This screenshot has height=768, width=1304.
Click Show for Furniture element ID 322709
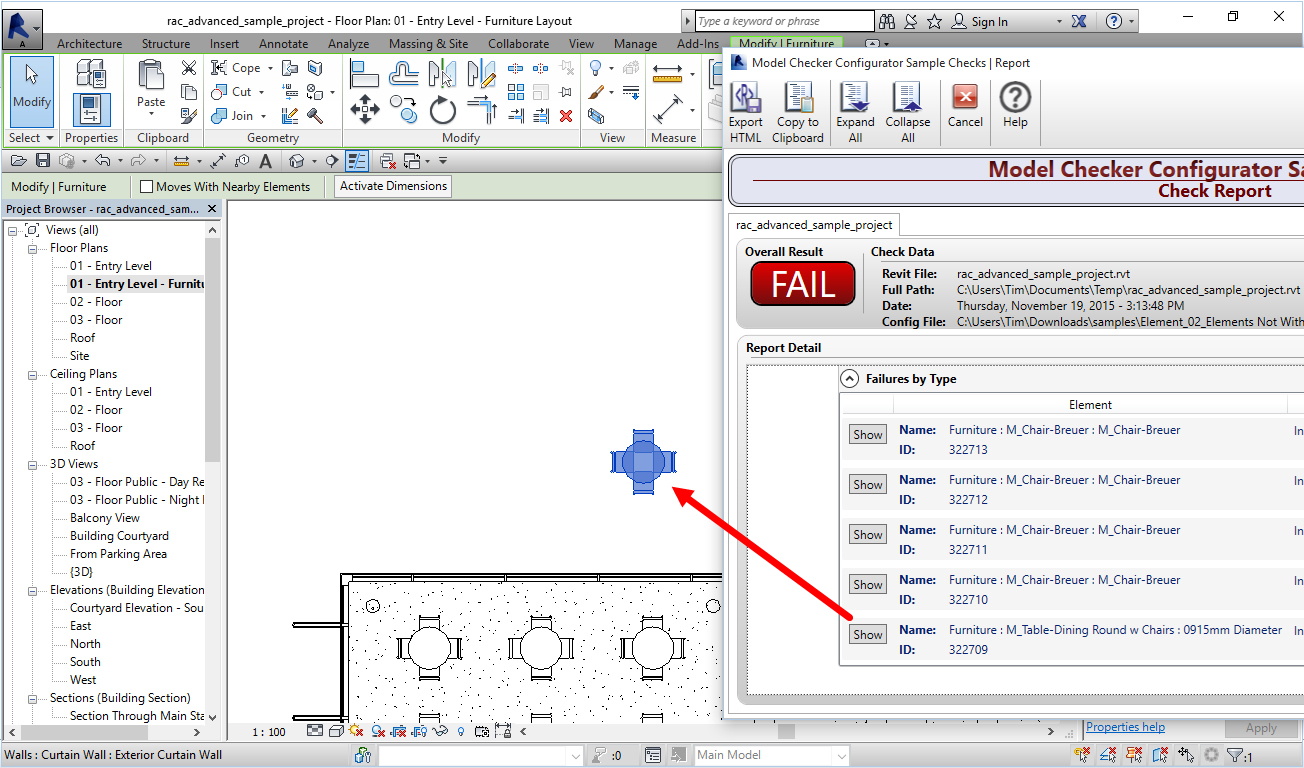[x=866, y=633]
